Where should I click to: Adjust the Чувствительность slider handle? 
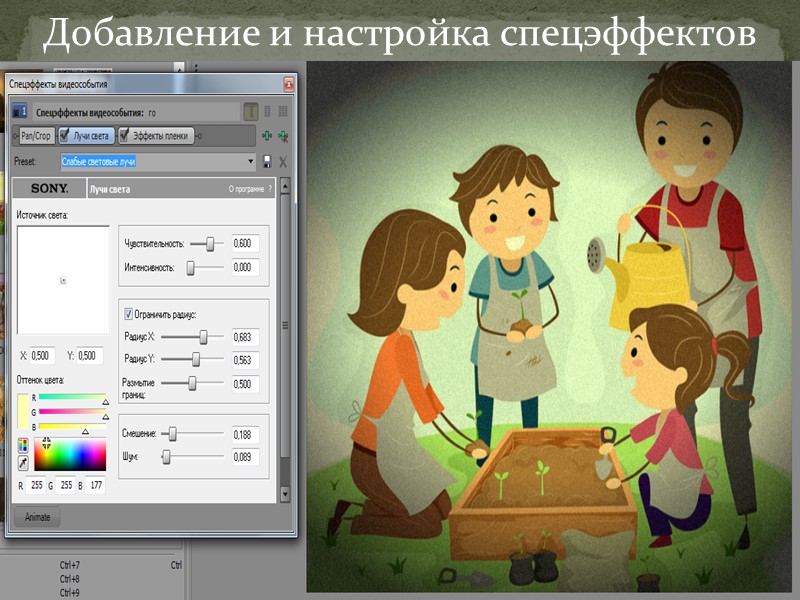click(210, 244)
